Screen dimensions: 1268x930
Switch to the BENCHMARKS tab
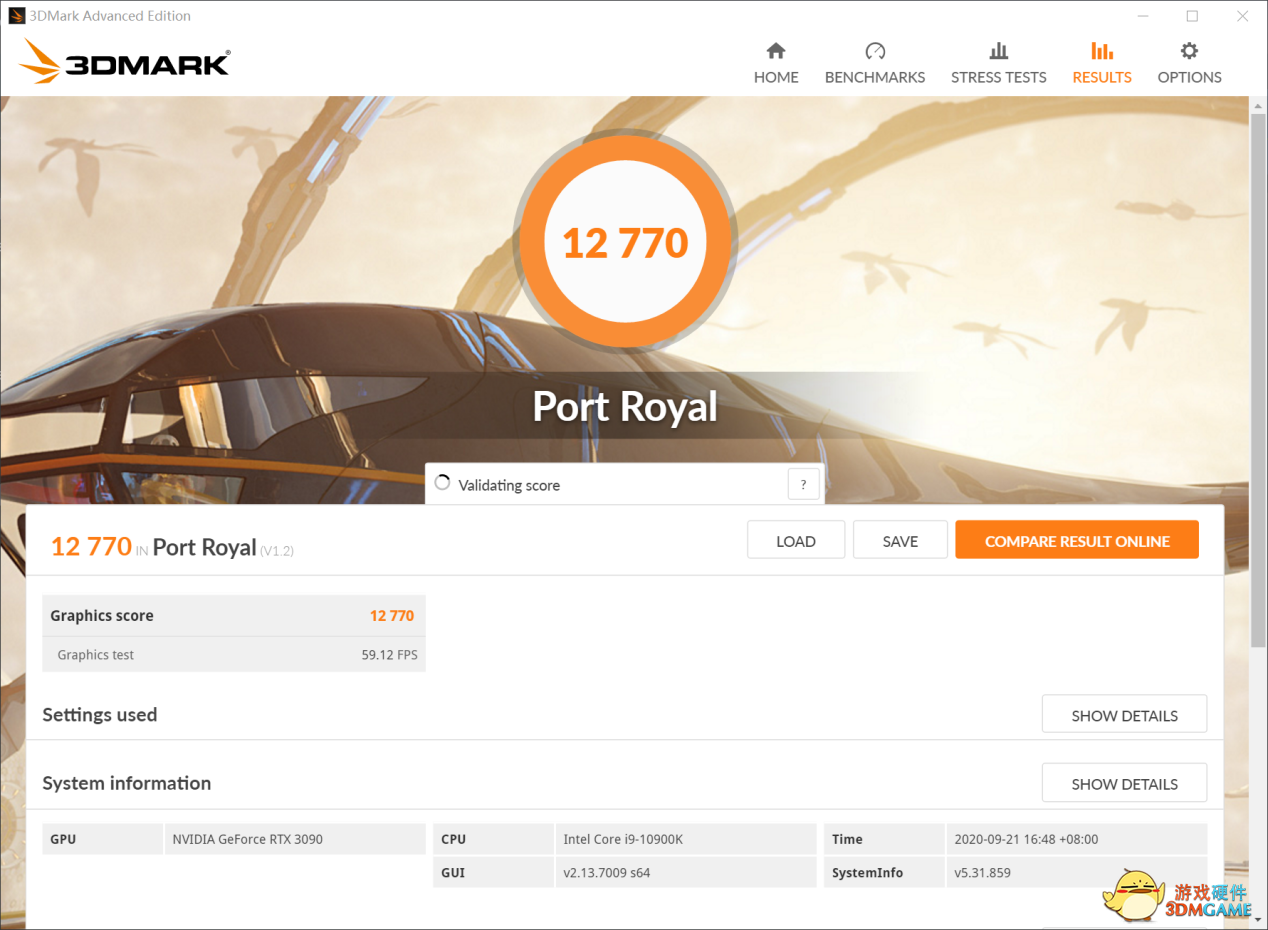[875, 63]
